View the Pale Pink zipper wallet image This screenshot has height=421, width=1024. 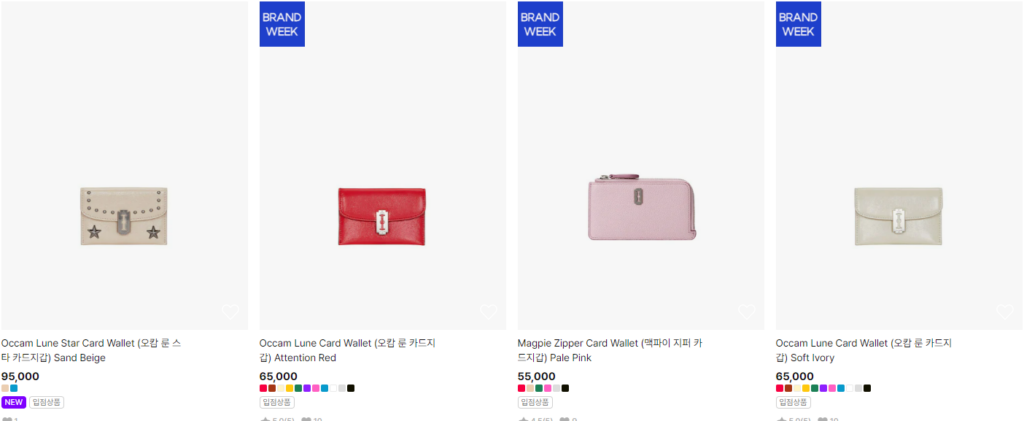point(641,165)
